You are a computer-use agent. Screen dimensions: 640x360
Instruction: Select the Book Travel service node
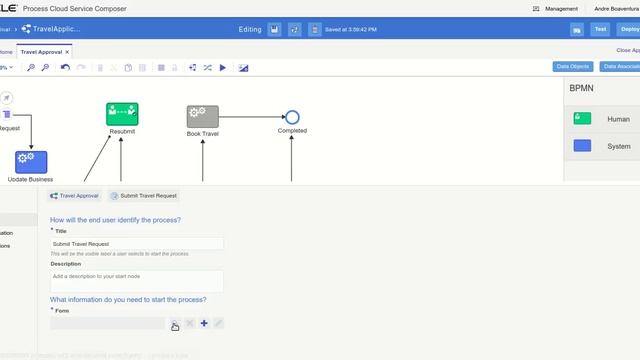pos(203,116)
